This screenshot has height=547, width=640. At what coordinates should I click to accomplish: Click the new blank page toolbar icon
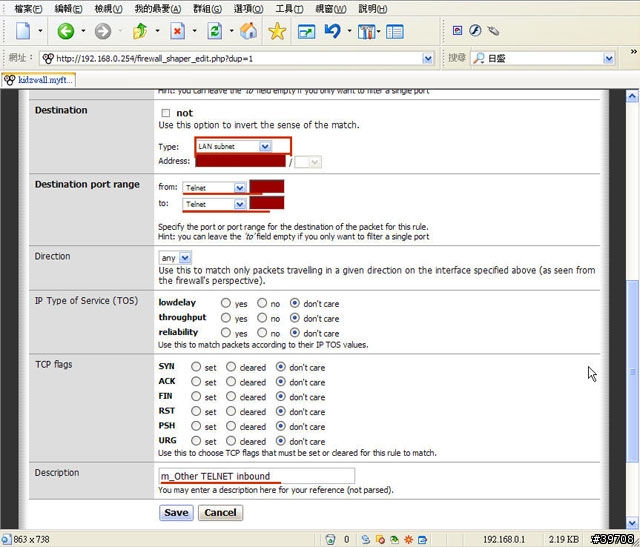click(23, 31)
